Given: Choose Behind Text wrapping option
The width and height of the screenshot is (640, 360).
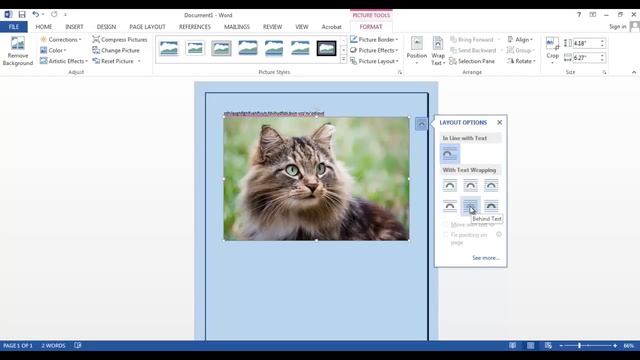Looking at the screenshot, I should [x=470, y=206].
